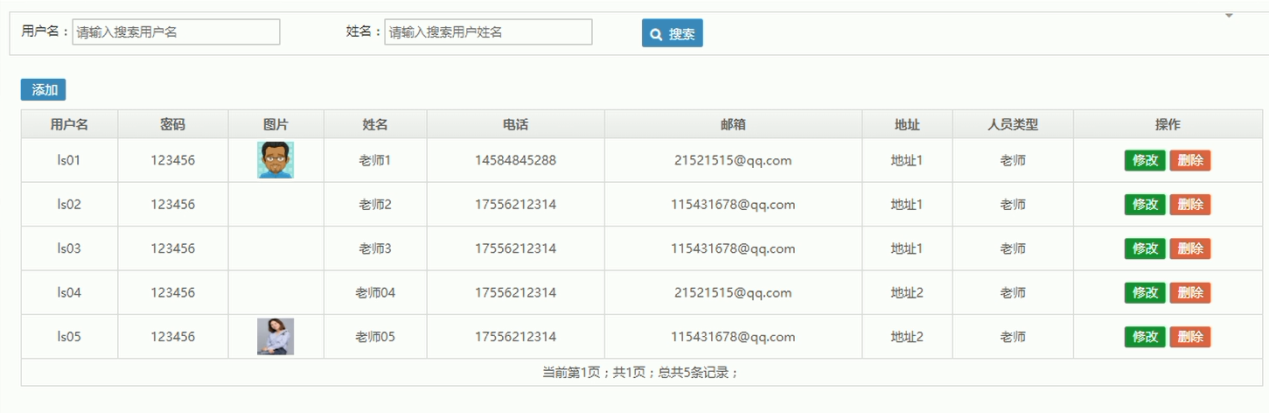Select the 电话 column header

[x=515, y=125]
